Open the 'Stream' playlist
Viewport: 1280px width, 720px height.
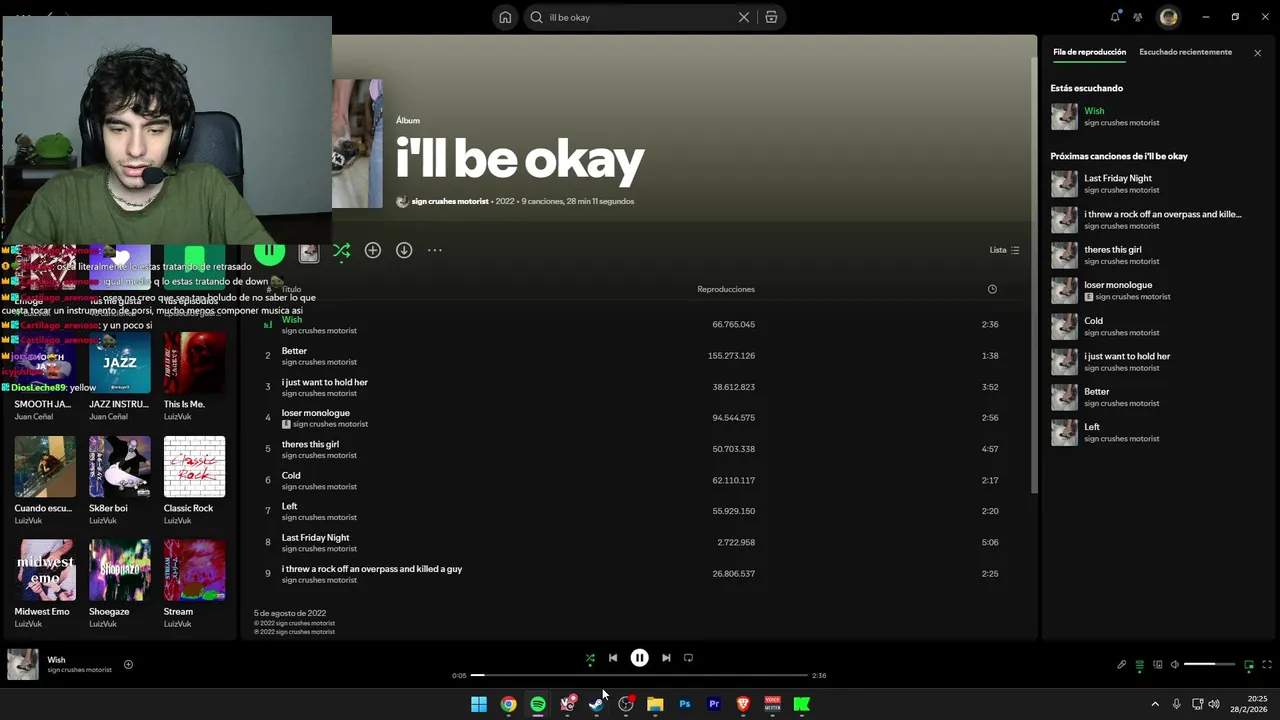194,570
